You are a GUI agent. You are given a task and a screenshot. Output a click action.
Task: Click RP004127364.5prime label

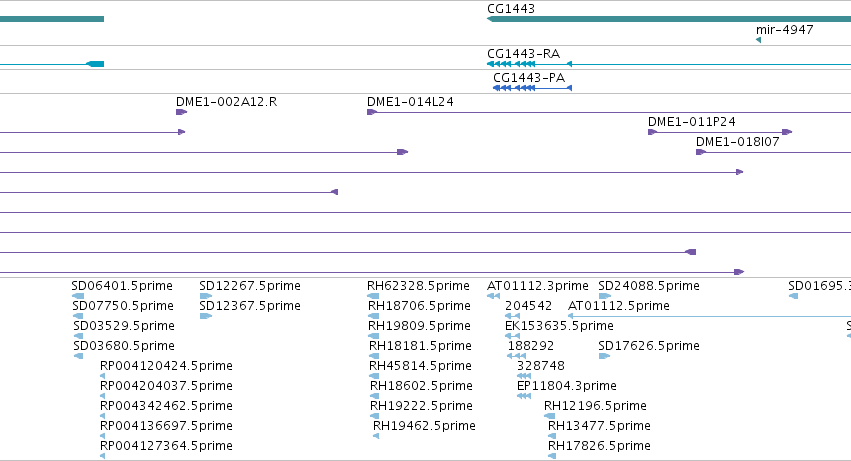point(166,446)
